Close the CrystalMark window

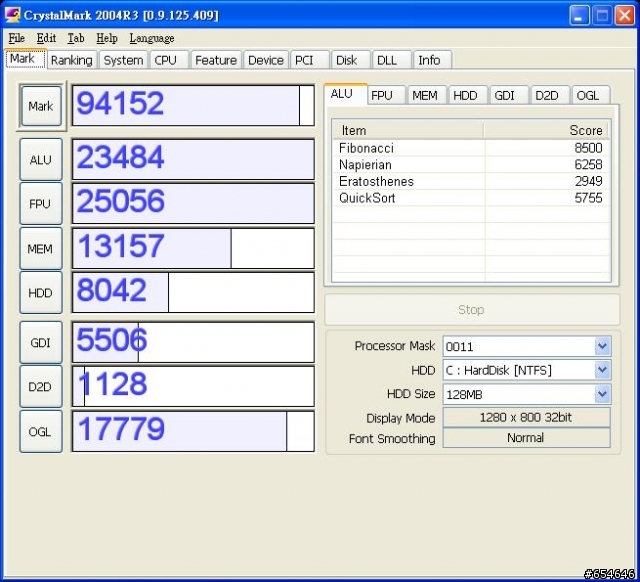pos(625,16)
